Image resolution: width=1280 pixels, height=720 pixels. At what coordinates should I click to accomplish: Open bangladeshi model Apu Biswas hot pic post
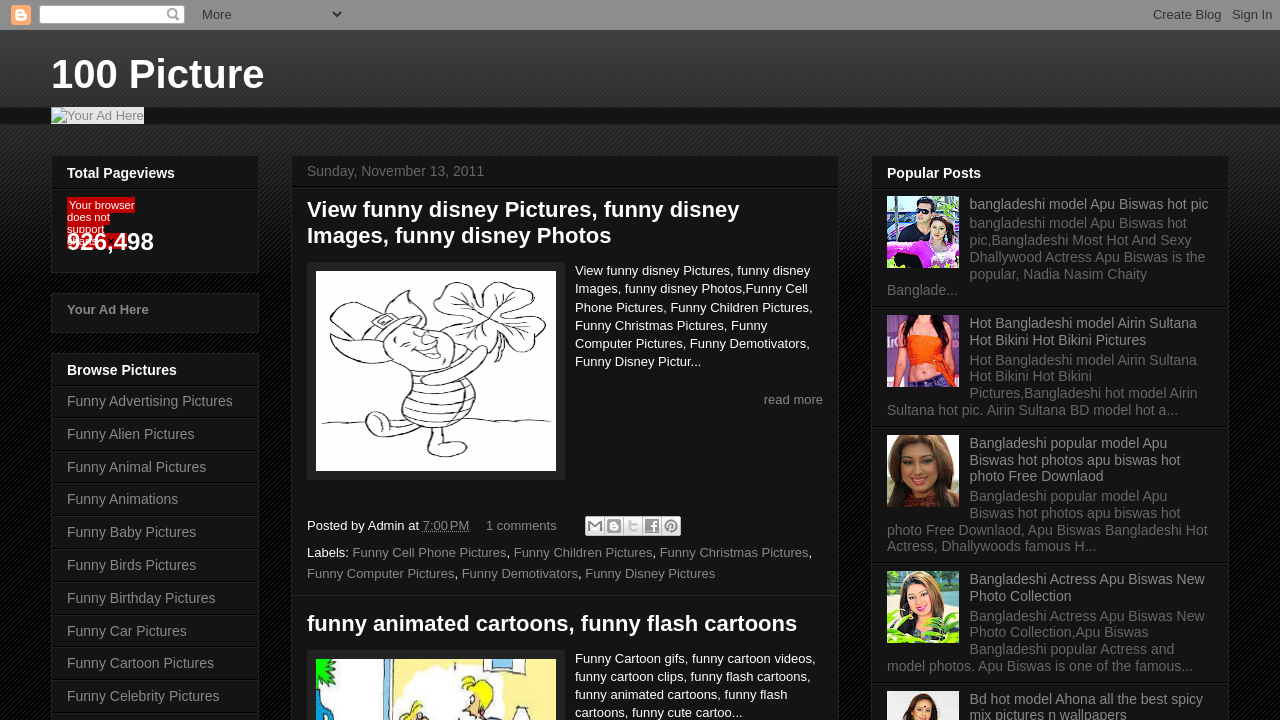(1089, 204)
